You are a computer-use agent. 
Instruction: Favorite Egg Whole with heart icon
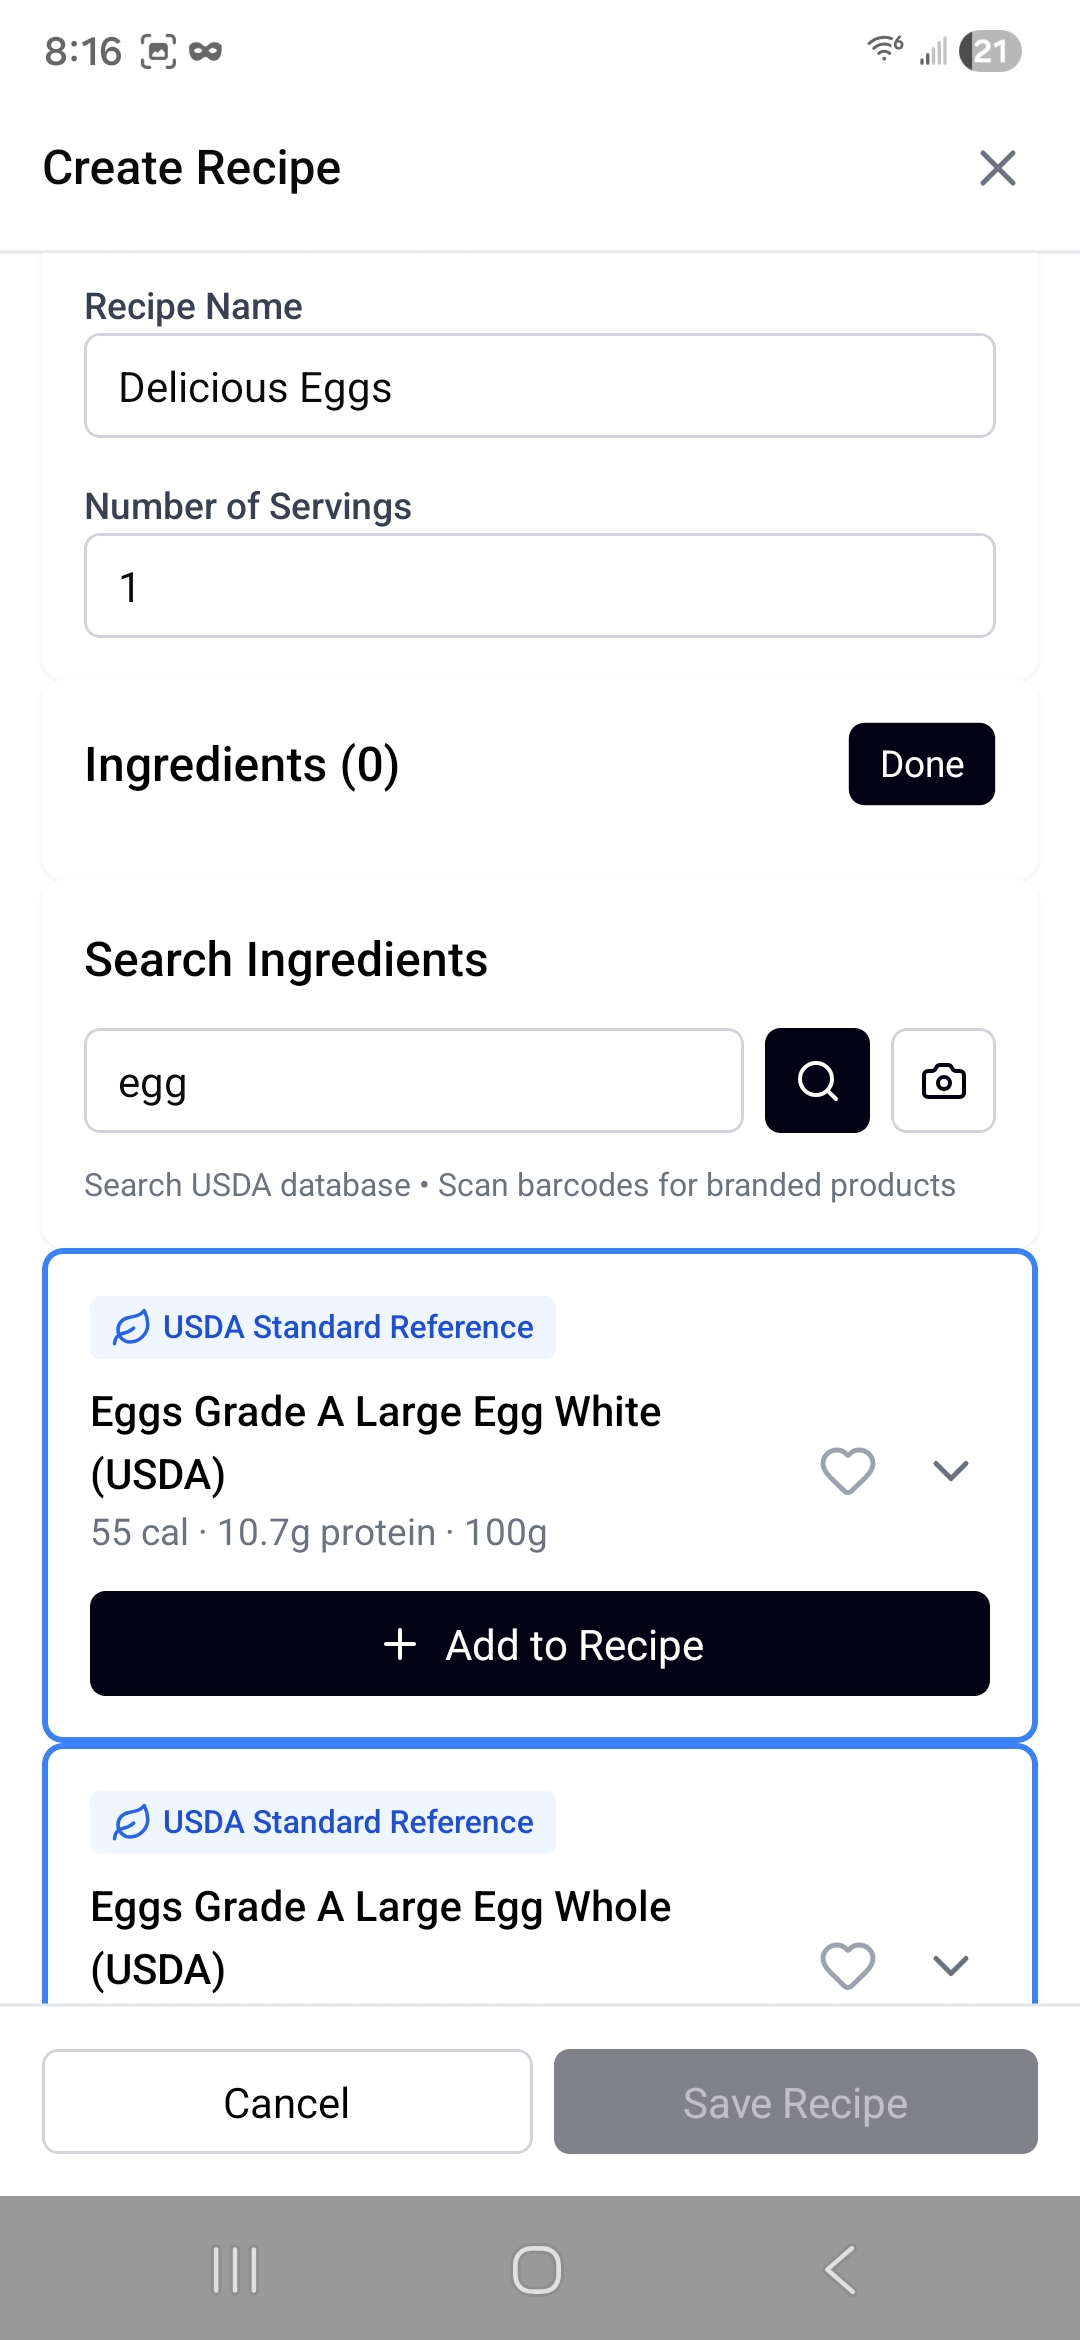tap(847, 1965)
